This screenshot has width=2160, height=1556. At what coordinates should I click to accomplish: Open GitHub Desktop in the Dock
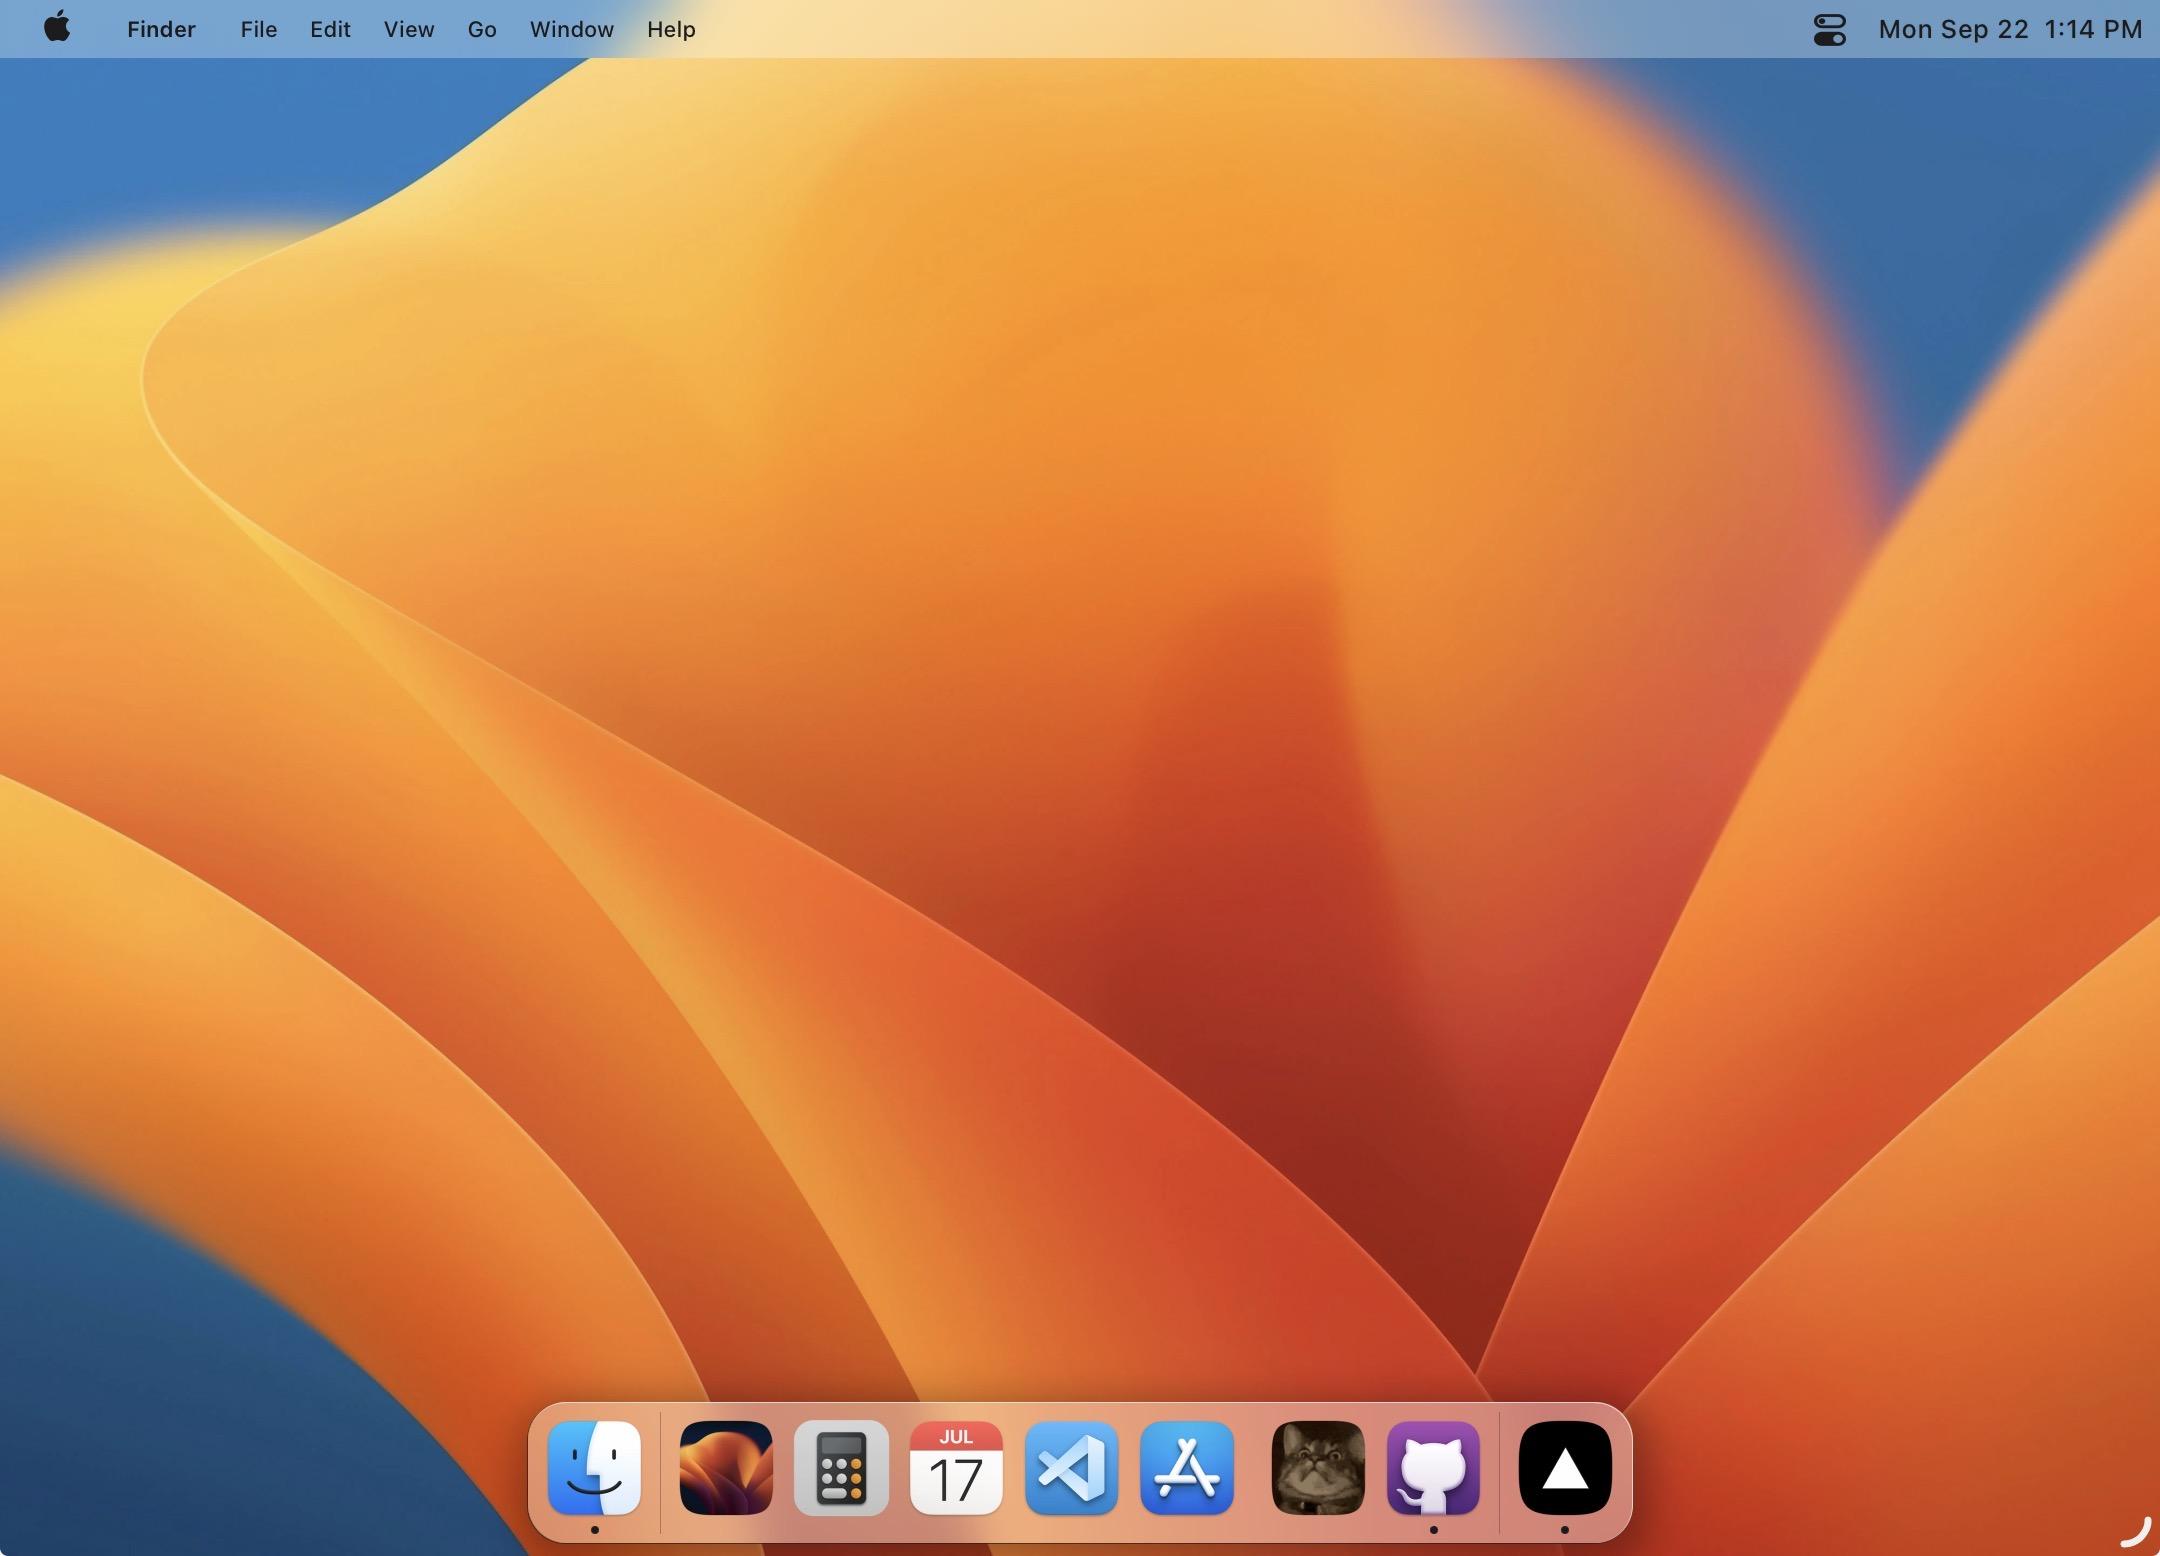1432,1467
